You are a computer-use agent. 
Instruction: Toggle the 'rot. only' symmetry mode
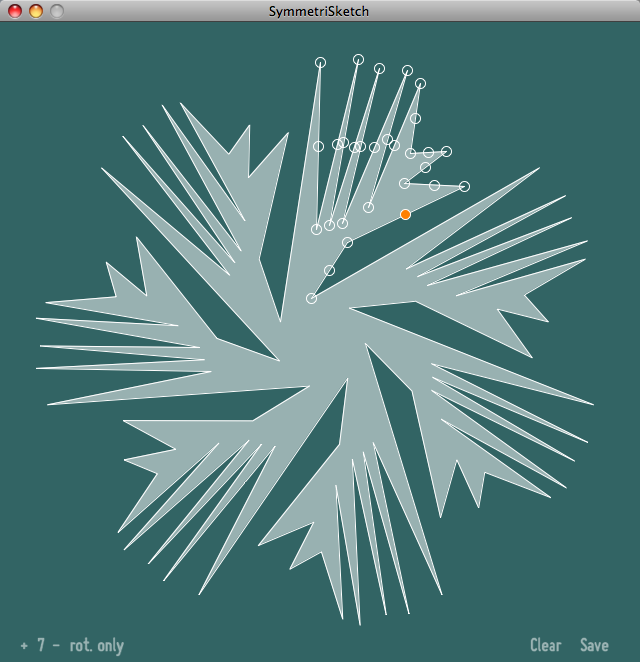[97, 646]
